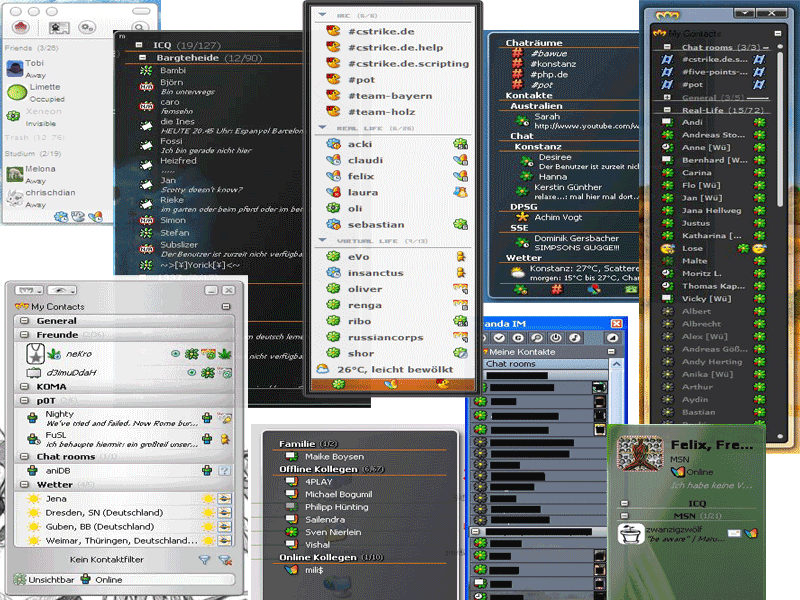Collapse the Chat rooms (3/3) group, dark skin
Image resolution: width=800 pixels, height=600 pixels.
point(667,47)
